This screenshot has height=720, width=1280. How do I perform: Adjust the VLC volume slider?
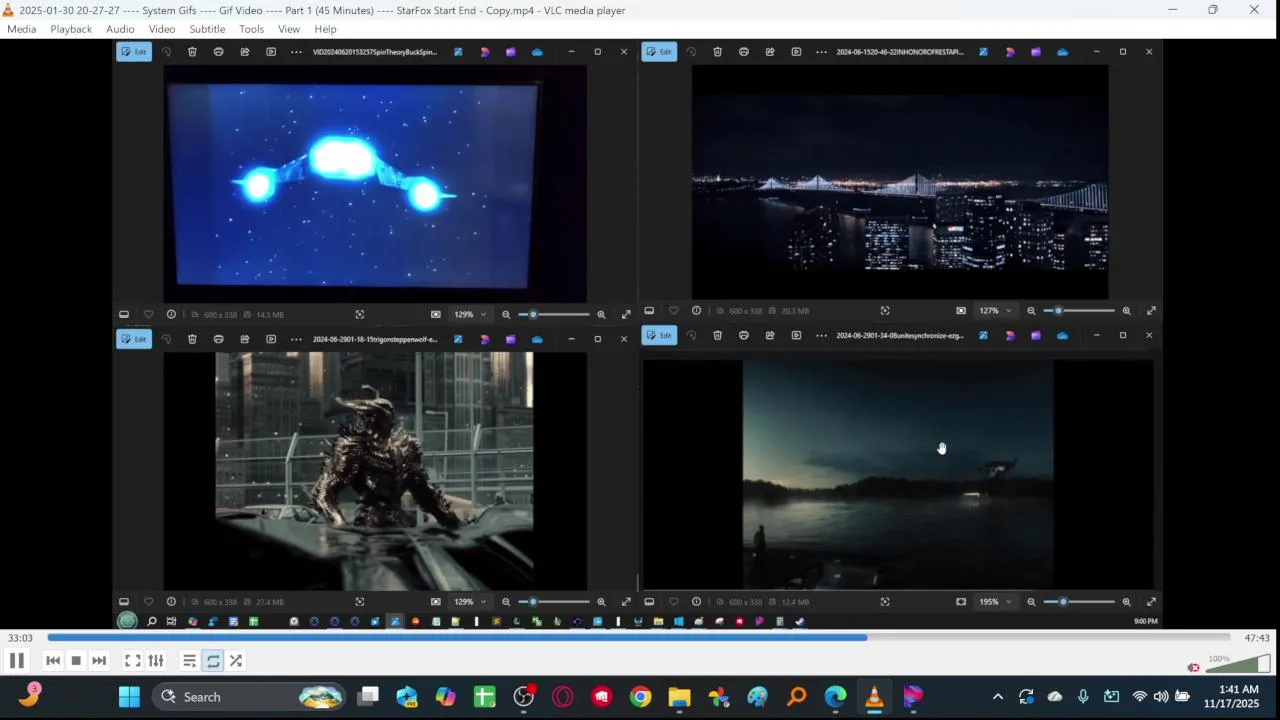coord(1237,664)
